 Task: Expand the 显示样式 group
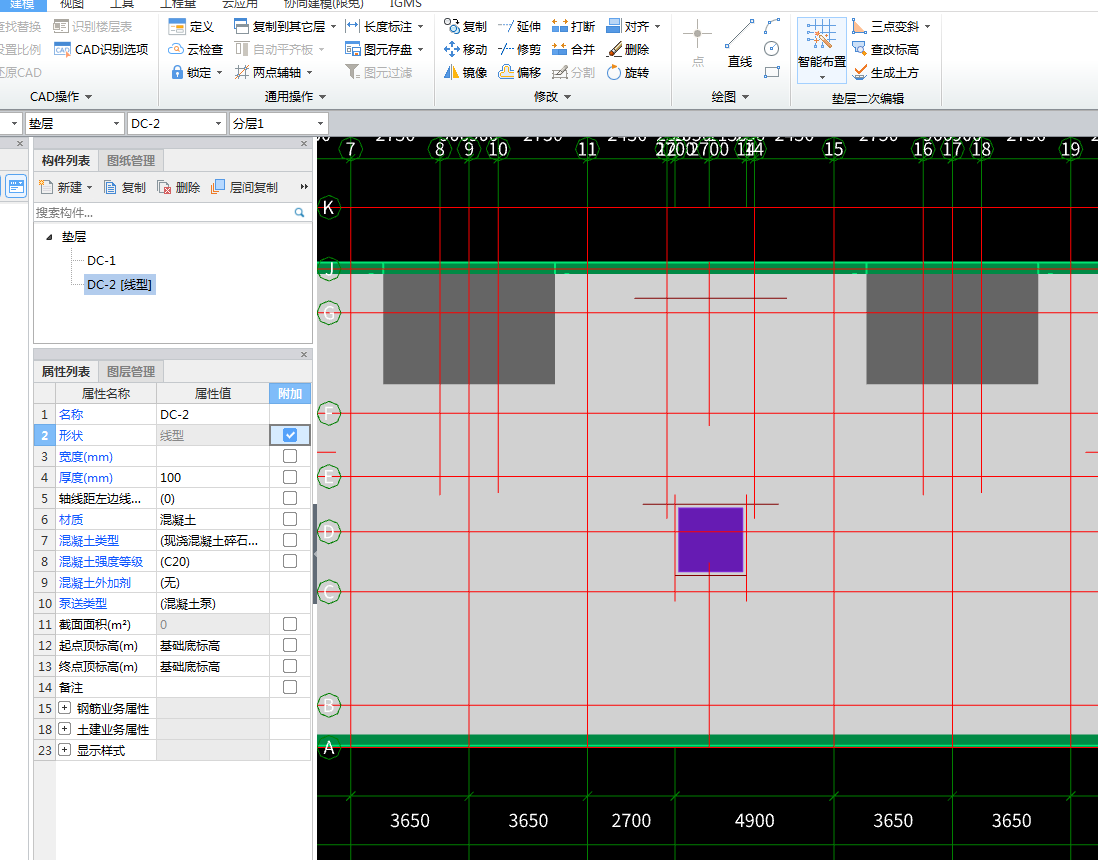64,750
